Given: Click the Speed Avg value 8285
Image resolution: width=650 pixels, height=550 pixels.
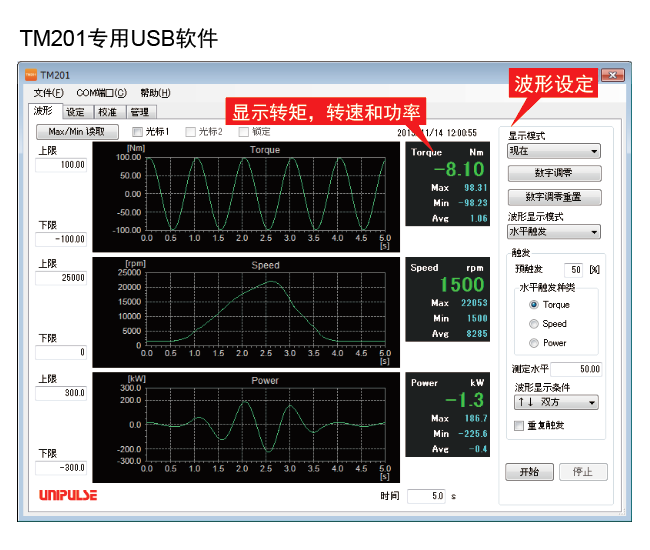Looking at the screenshot, I should (477, 334).
